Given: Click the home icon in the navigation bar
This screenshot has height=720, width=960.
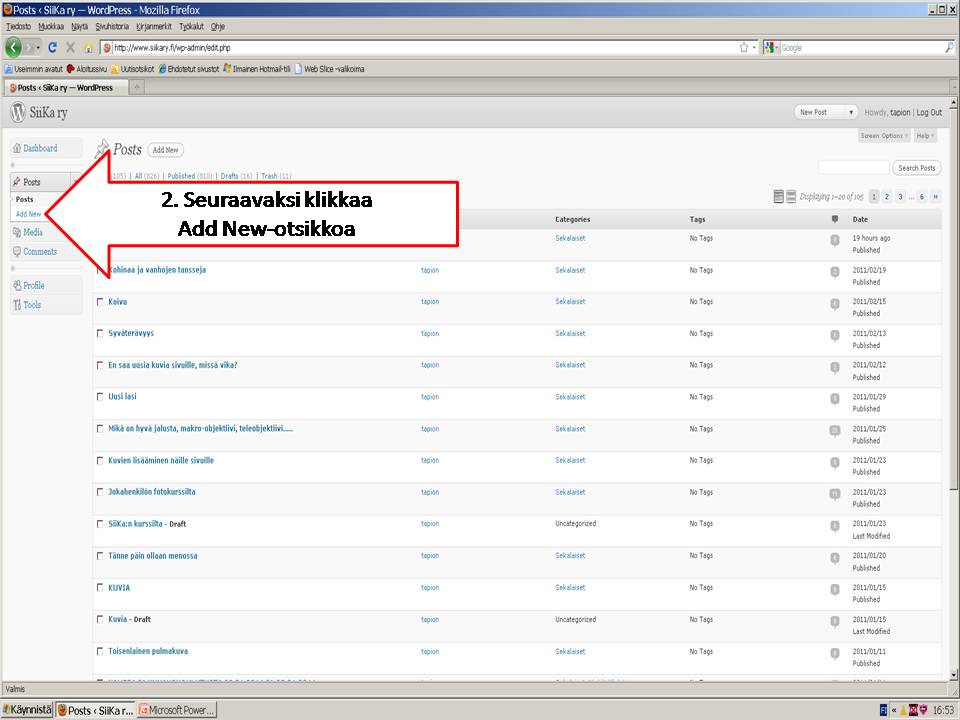Looking at the screenshot, I should pos(88,47).
